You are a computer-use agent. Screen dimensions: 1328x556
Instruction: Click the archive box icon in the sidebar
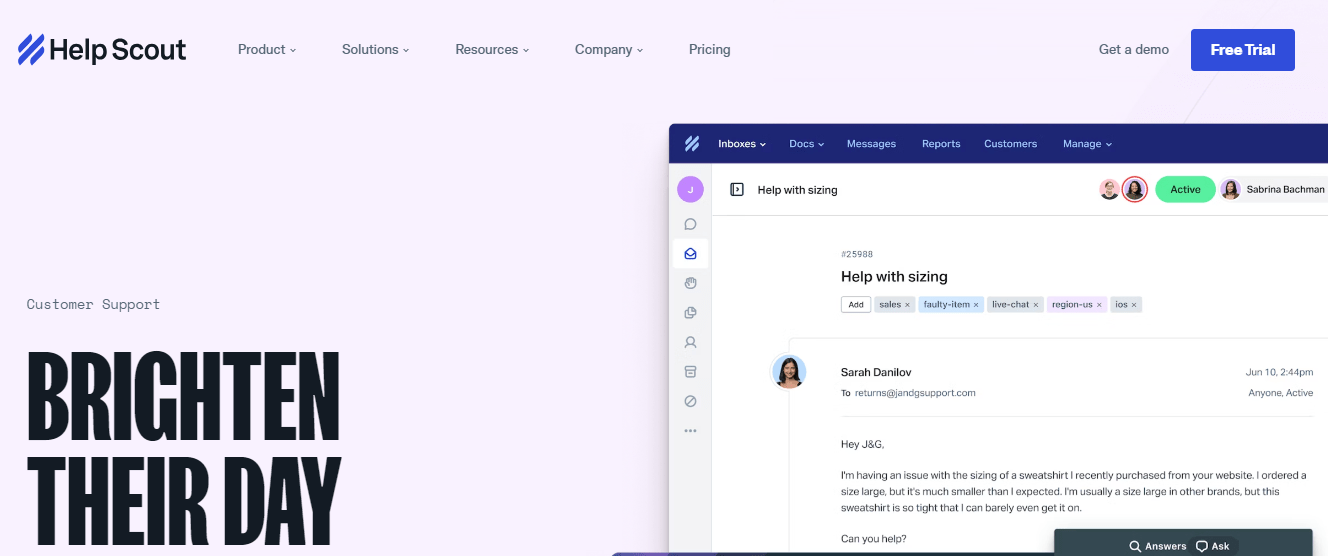690,372
